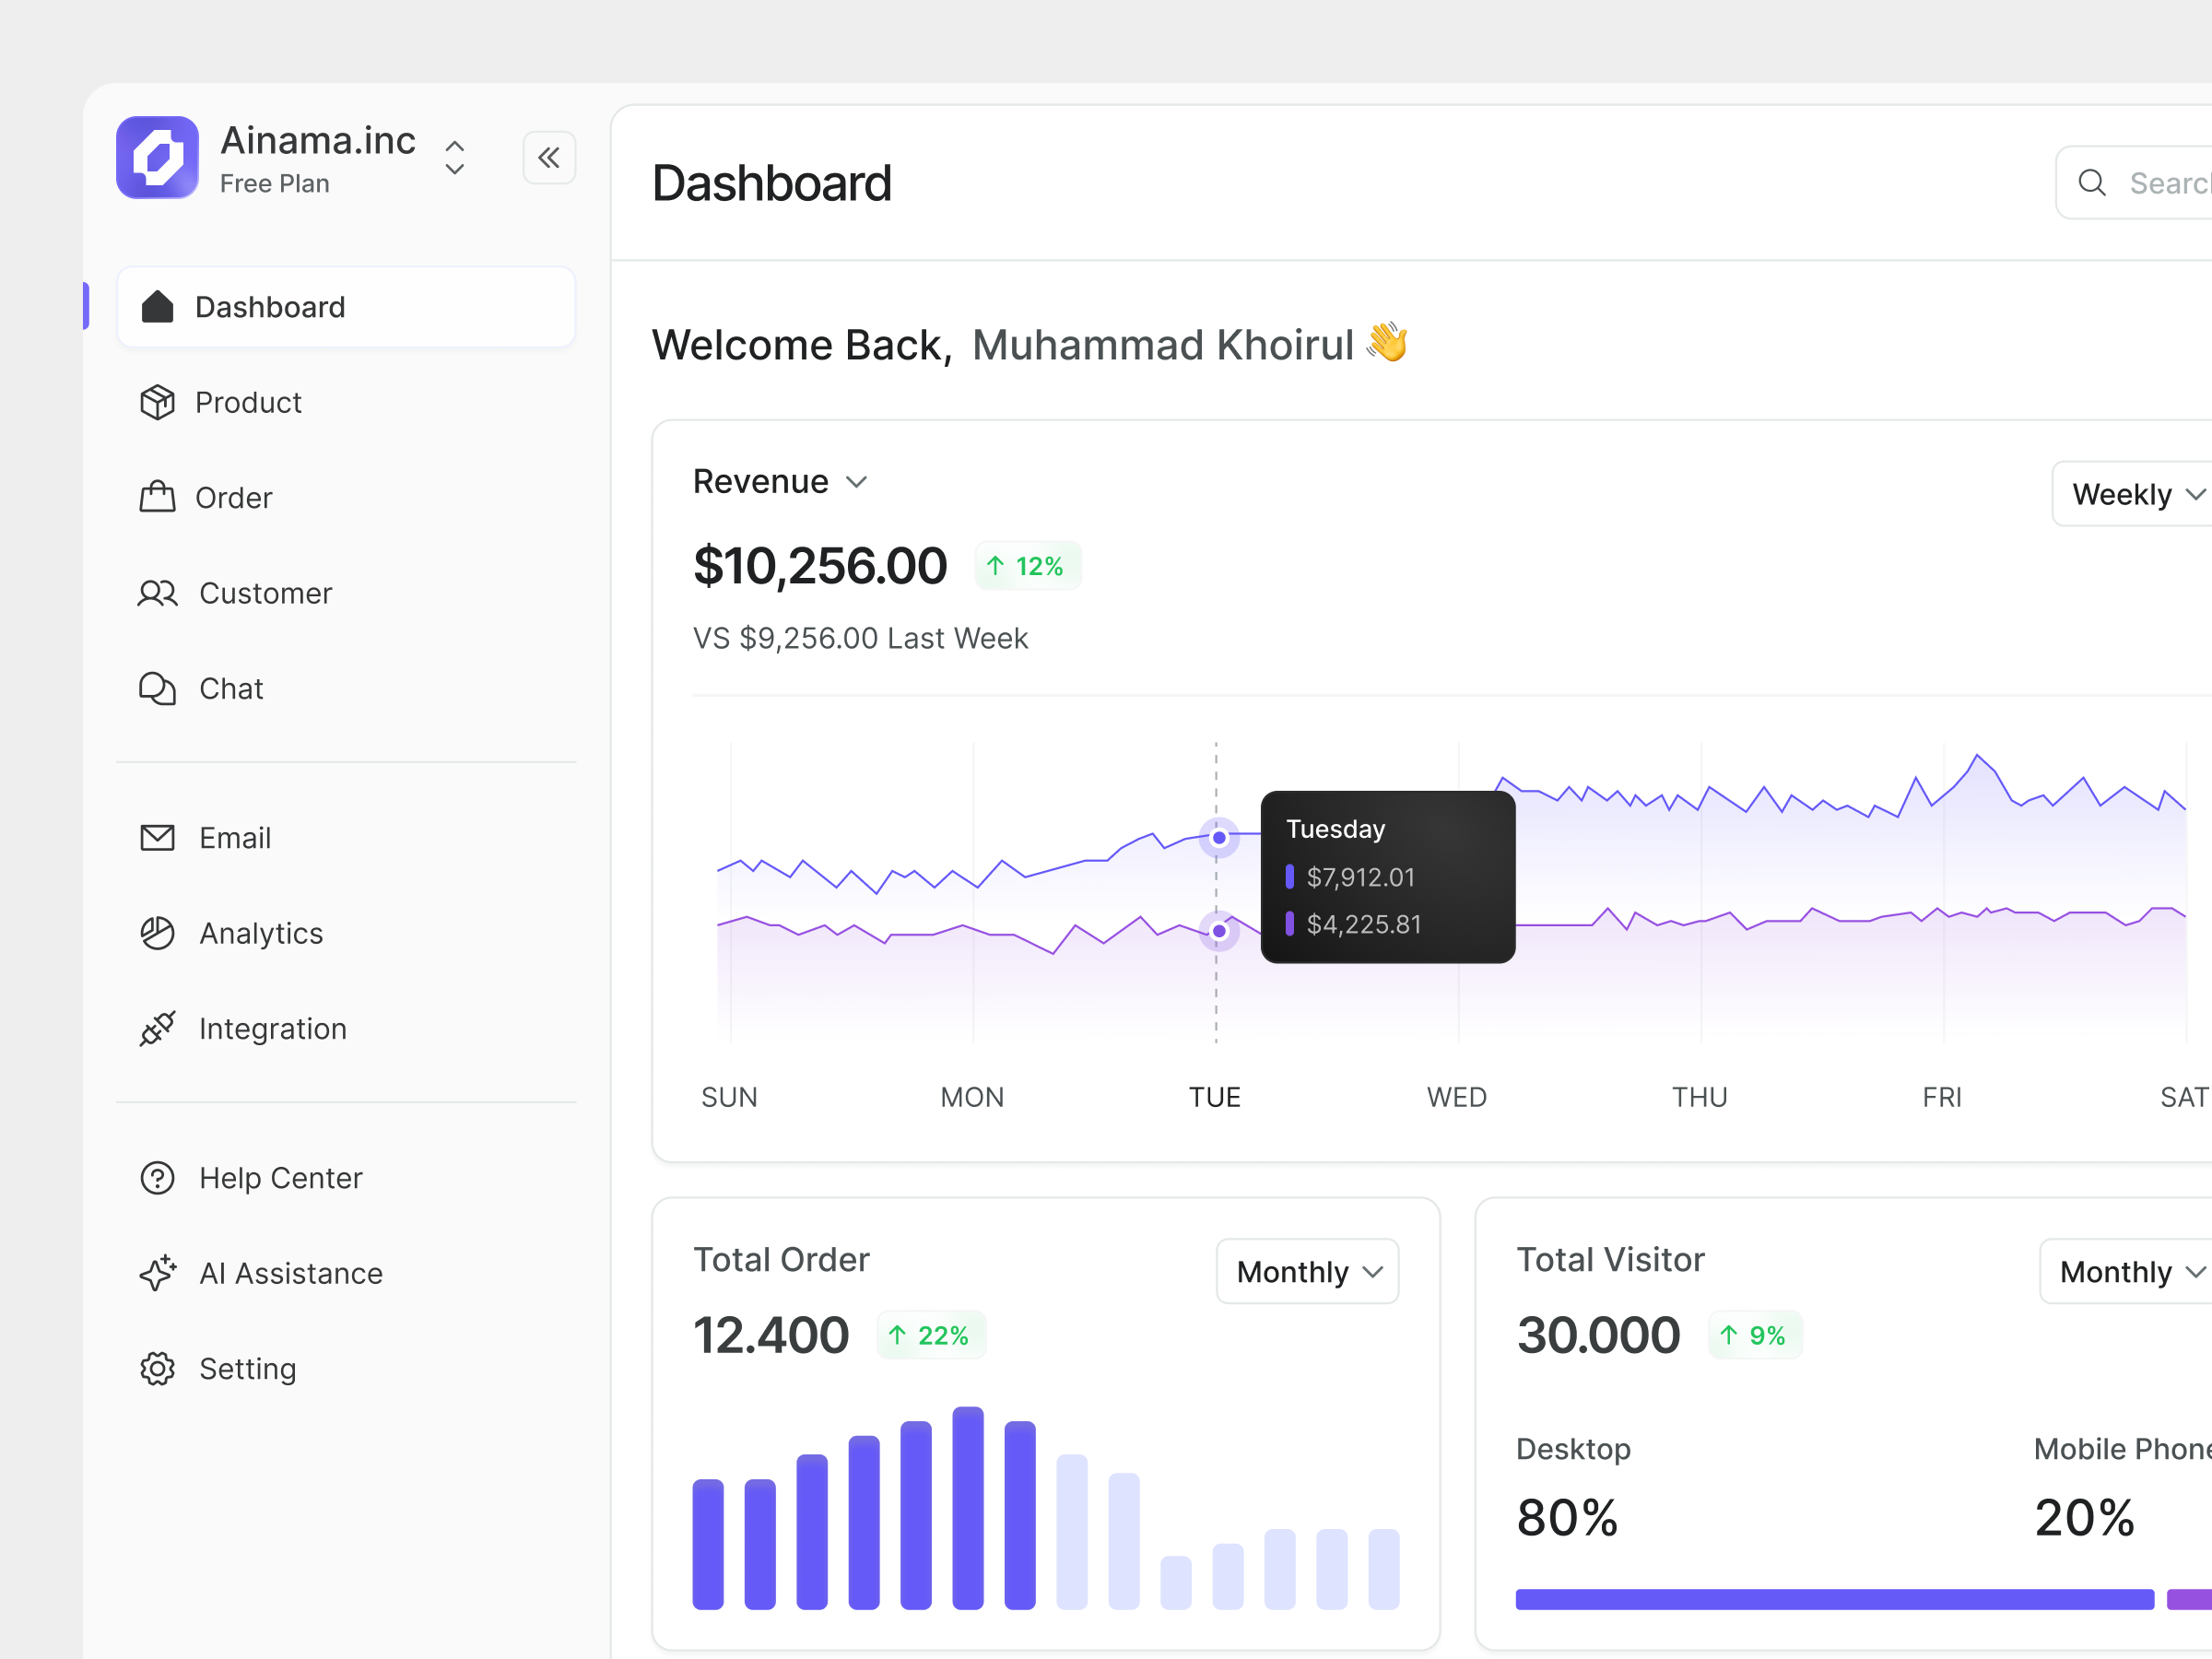Click the Setting gear icon
This screenshot has height=1659, width=2212.
[x=157, y=1368]
